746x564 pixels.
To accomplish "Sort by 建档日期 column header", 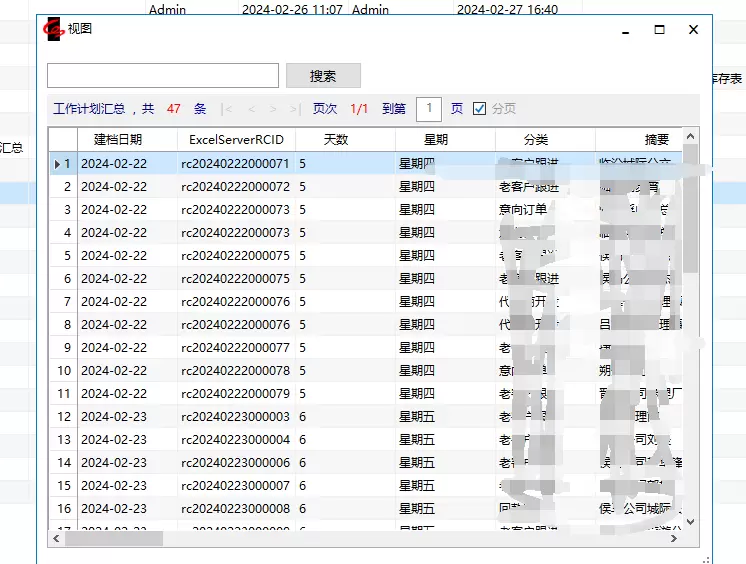I will pyautogui.click(x=118, y=140).
